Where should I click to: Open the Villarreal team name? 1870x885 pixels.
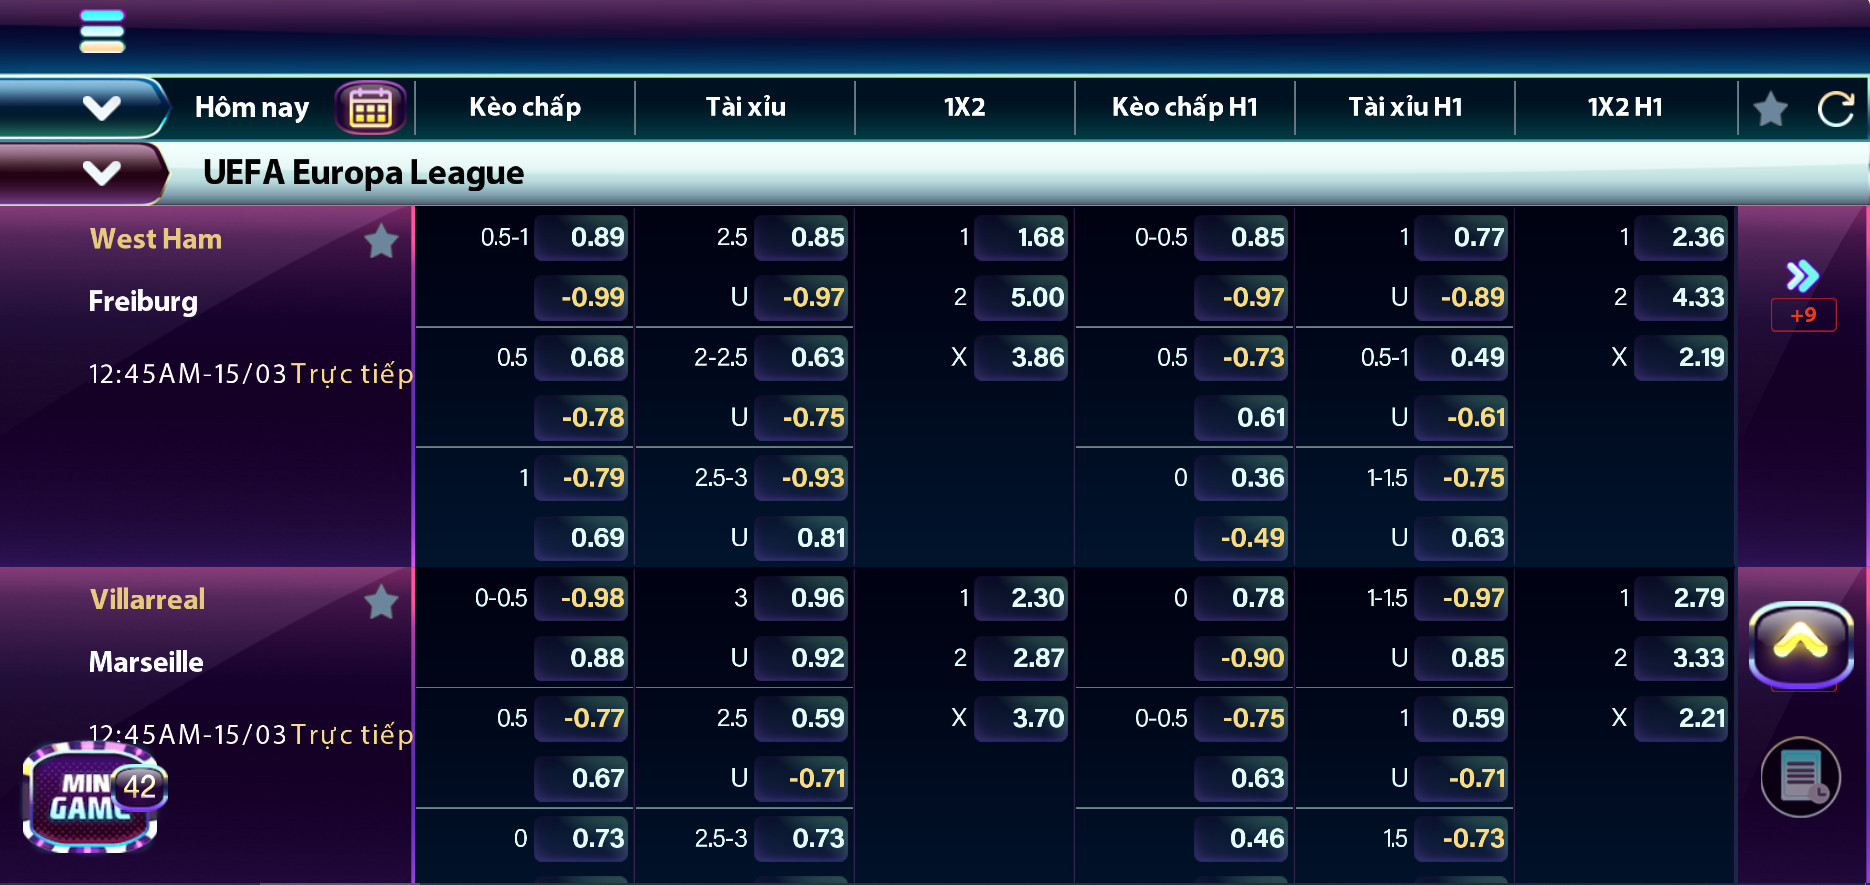tap(147, 599)
